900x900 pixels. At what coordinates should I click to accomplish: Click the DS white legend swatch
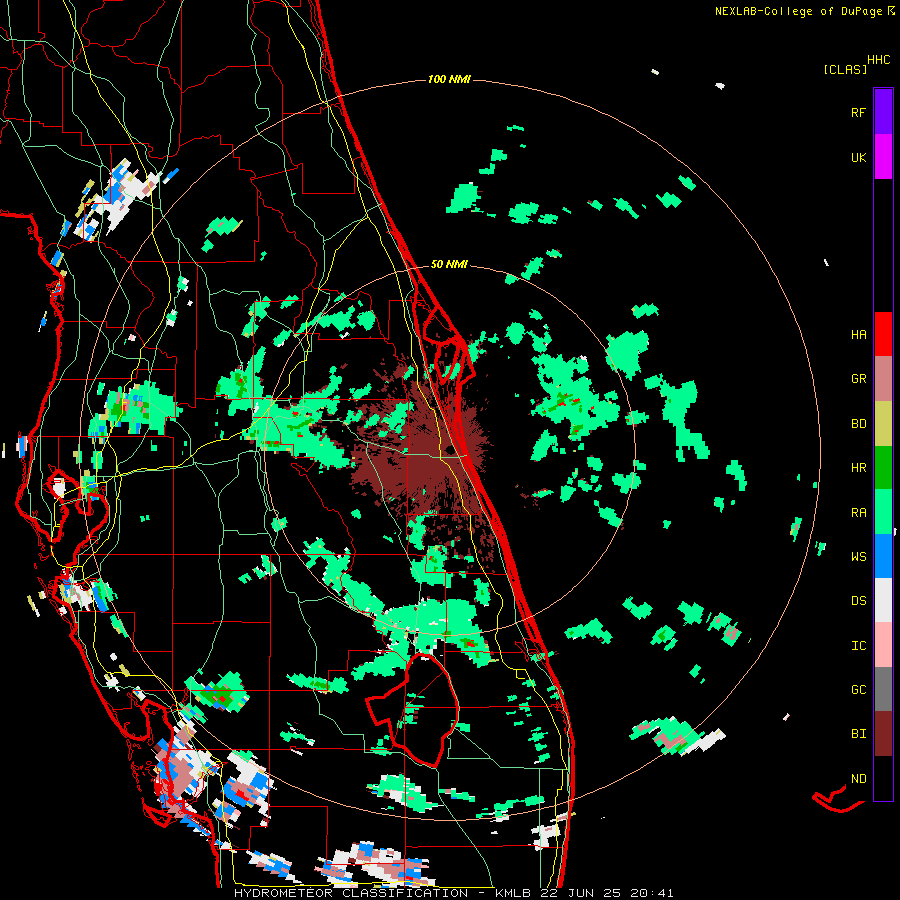883,600
